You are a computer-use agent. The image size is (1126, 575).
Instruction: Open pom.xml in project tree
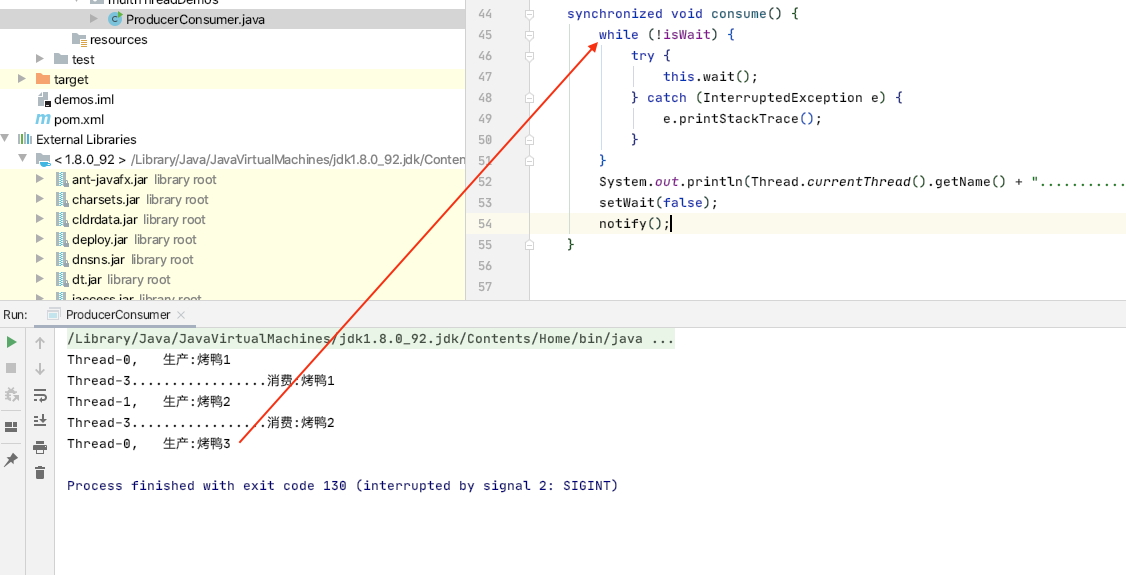coord(78,119)
